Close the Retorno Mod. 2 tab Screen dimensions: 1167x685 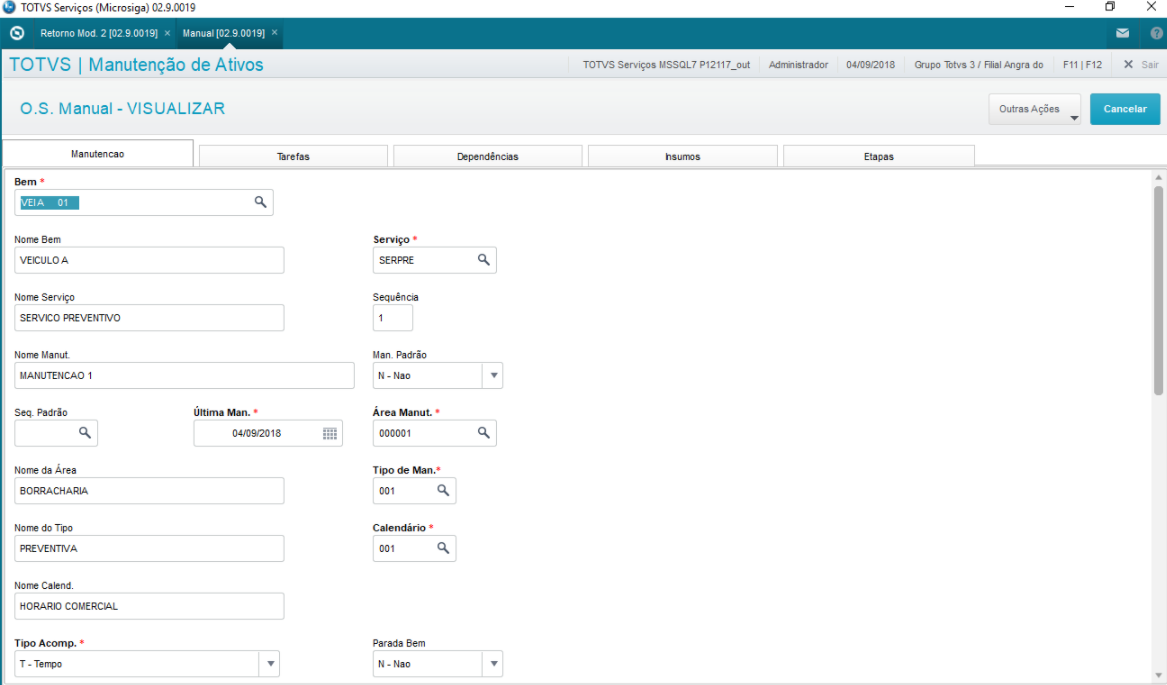click(167, 33)
